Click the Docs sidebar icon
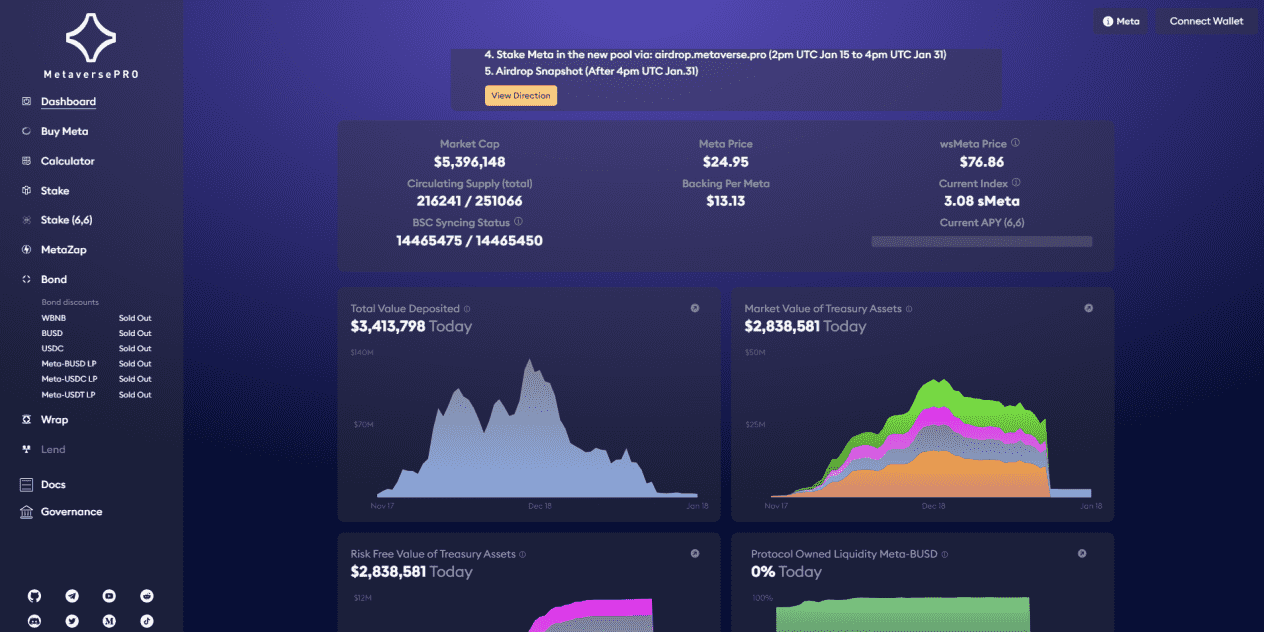1264x632 pixels. pos(27,485)
